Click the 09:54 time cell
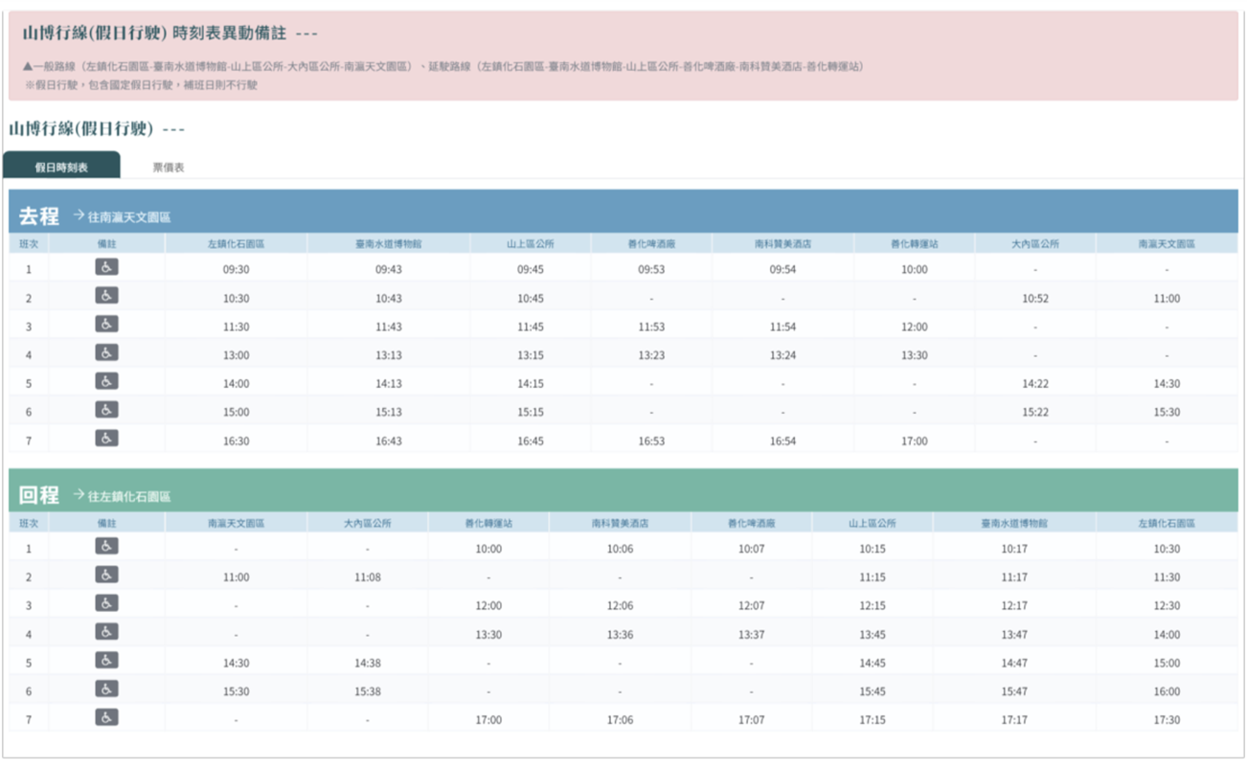1247x768 pixels. (783, 269)
